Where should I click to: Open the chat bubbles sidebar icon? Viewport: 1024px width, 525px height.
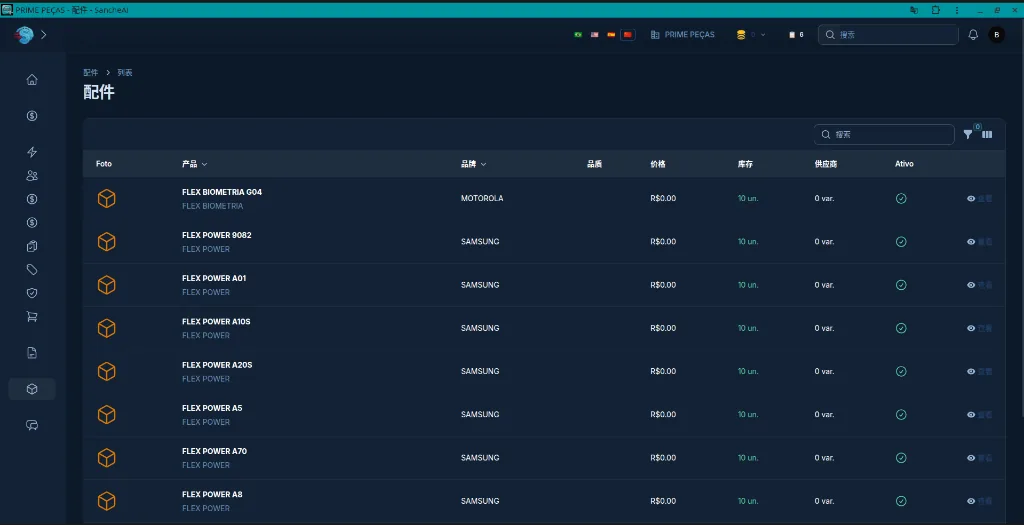32,425
